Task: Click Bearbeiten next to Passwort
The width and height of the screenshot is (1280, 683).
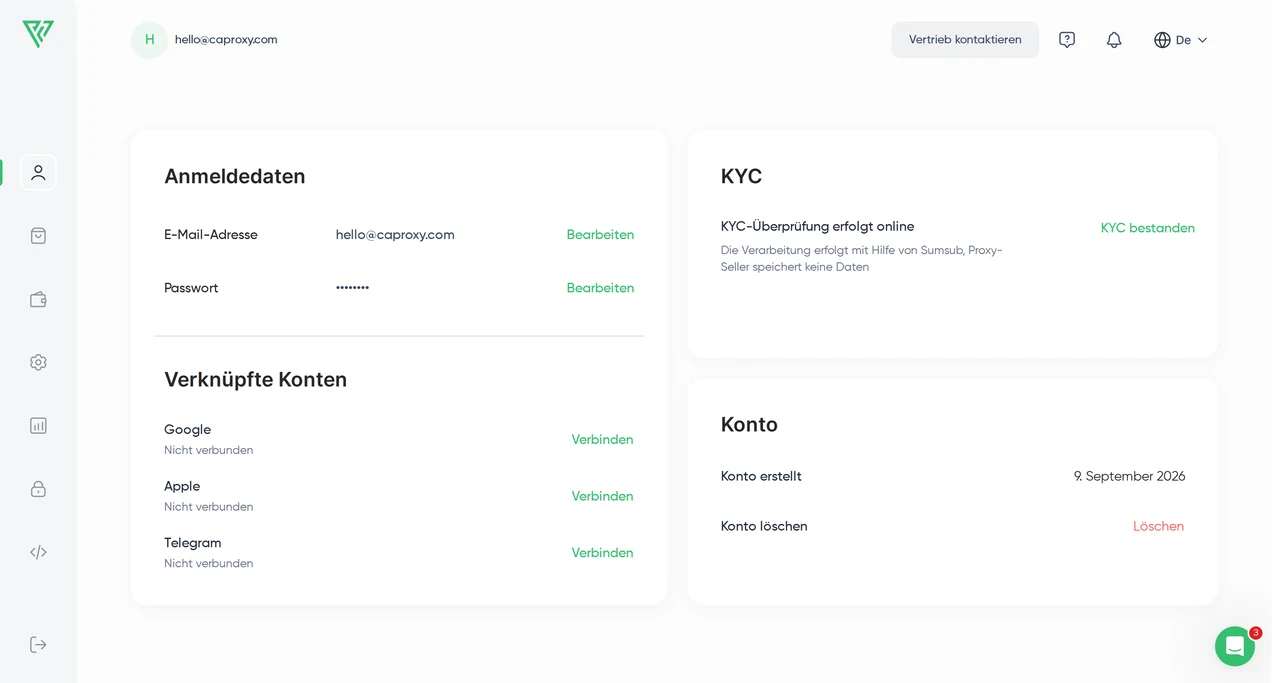Action: [600, 288]
